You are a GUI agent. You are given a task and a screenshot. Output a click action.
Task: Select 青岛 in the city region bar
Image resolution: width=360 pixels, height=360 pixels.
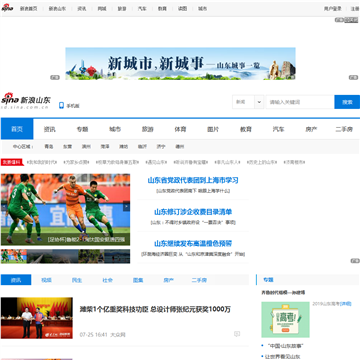click(49, 146)
